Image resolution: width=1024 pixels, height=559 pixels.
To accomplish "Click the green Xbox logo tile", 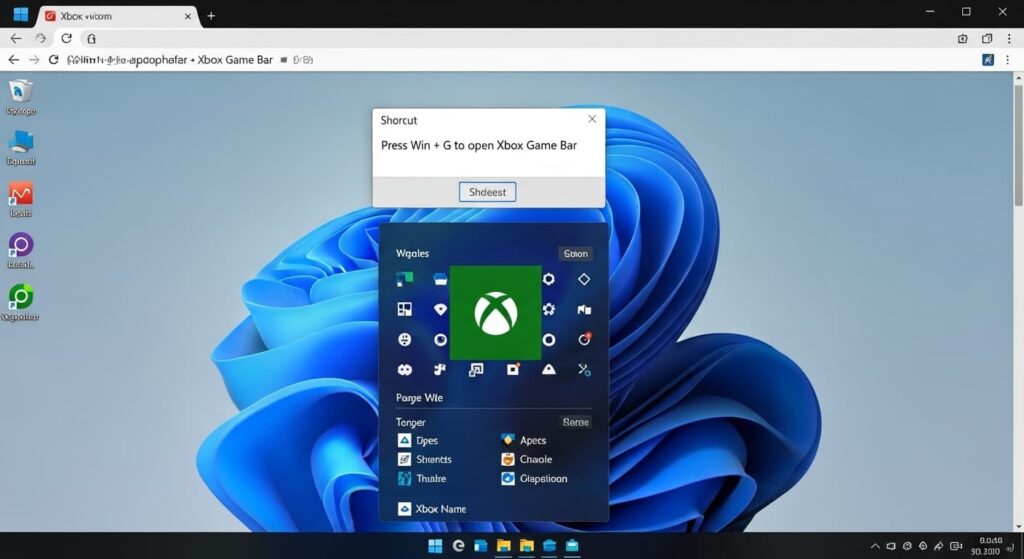I will (x=495, y=312).
